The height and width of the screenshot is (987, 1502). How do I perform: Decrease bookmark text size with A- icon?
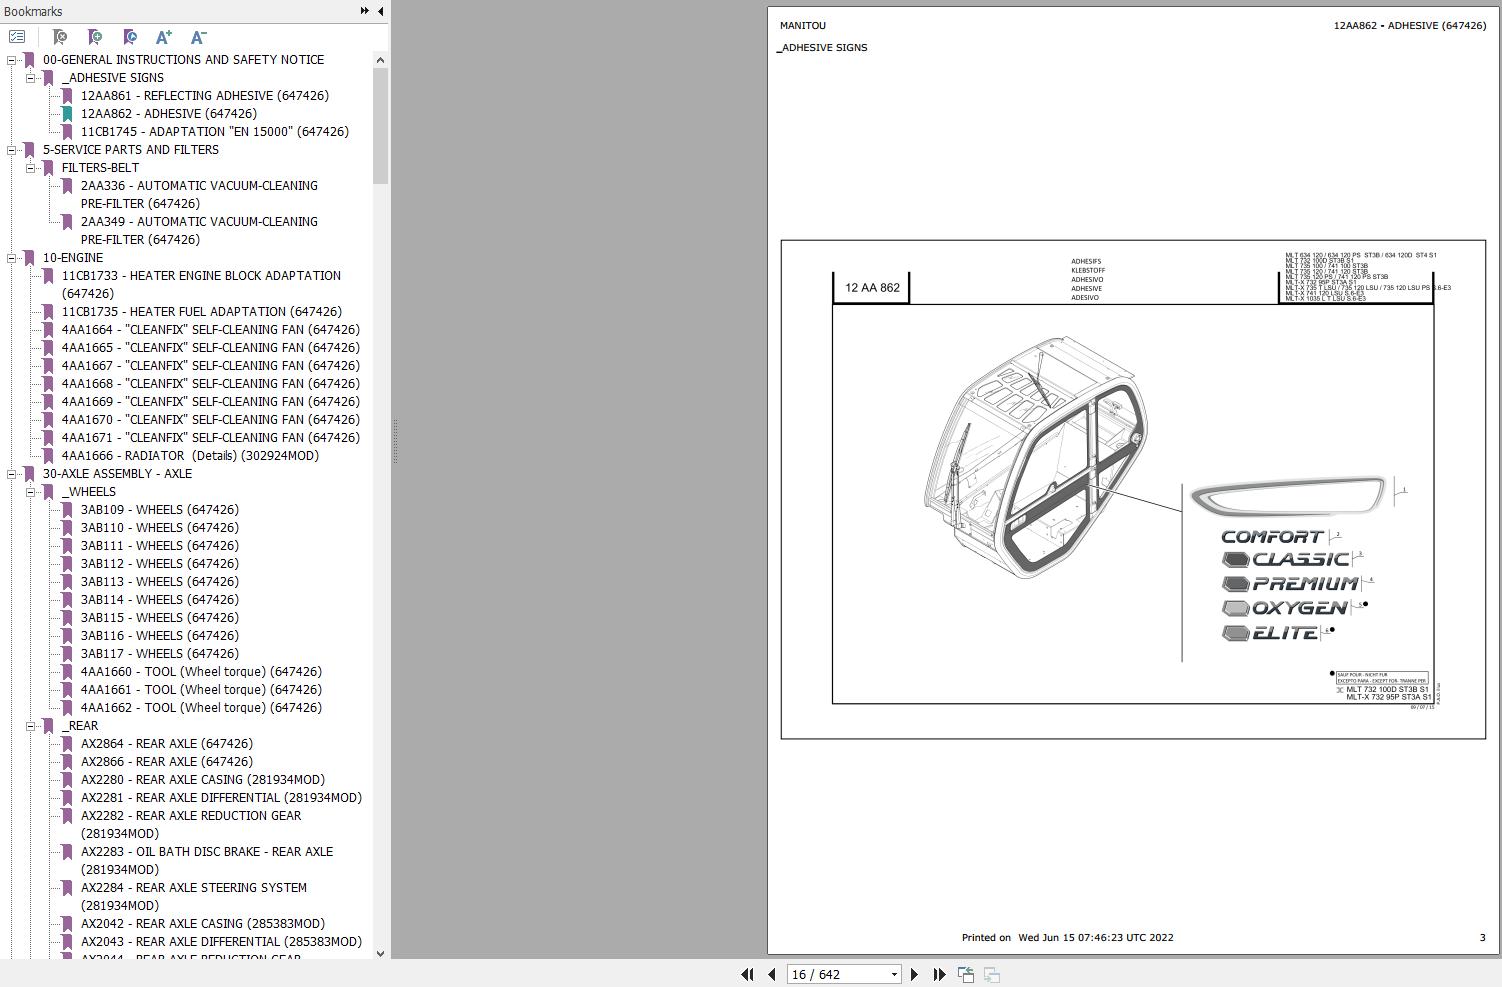tap(197, 37)
